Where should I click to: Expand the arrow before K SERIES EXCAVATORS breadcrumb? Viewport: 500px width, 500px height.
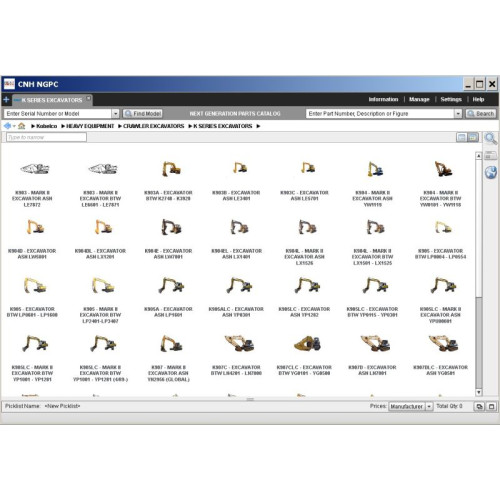pyautogui.click(x=190, y=126)
